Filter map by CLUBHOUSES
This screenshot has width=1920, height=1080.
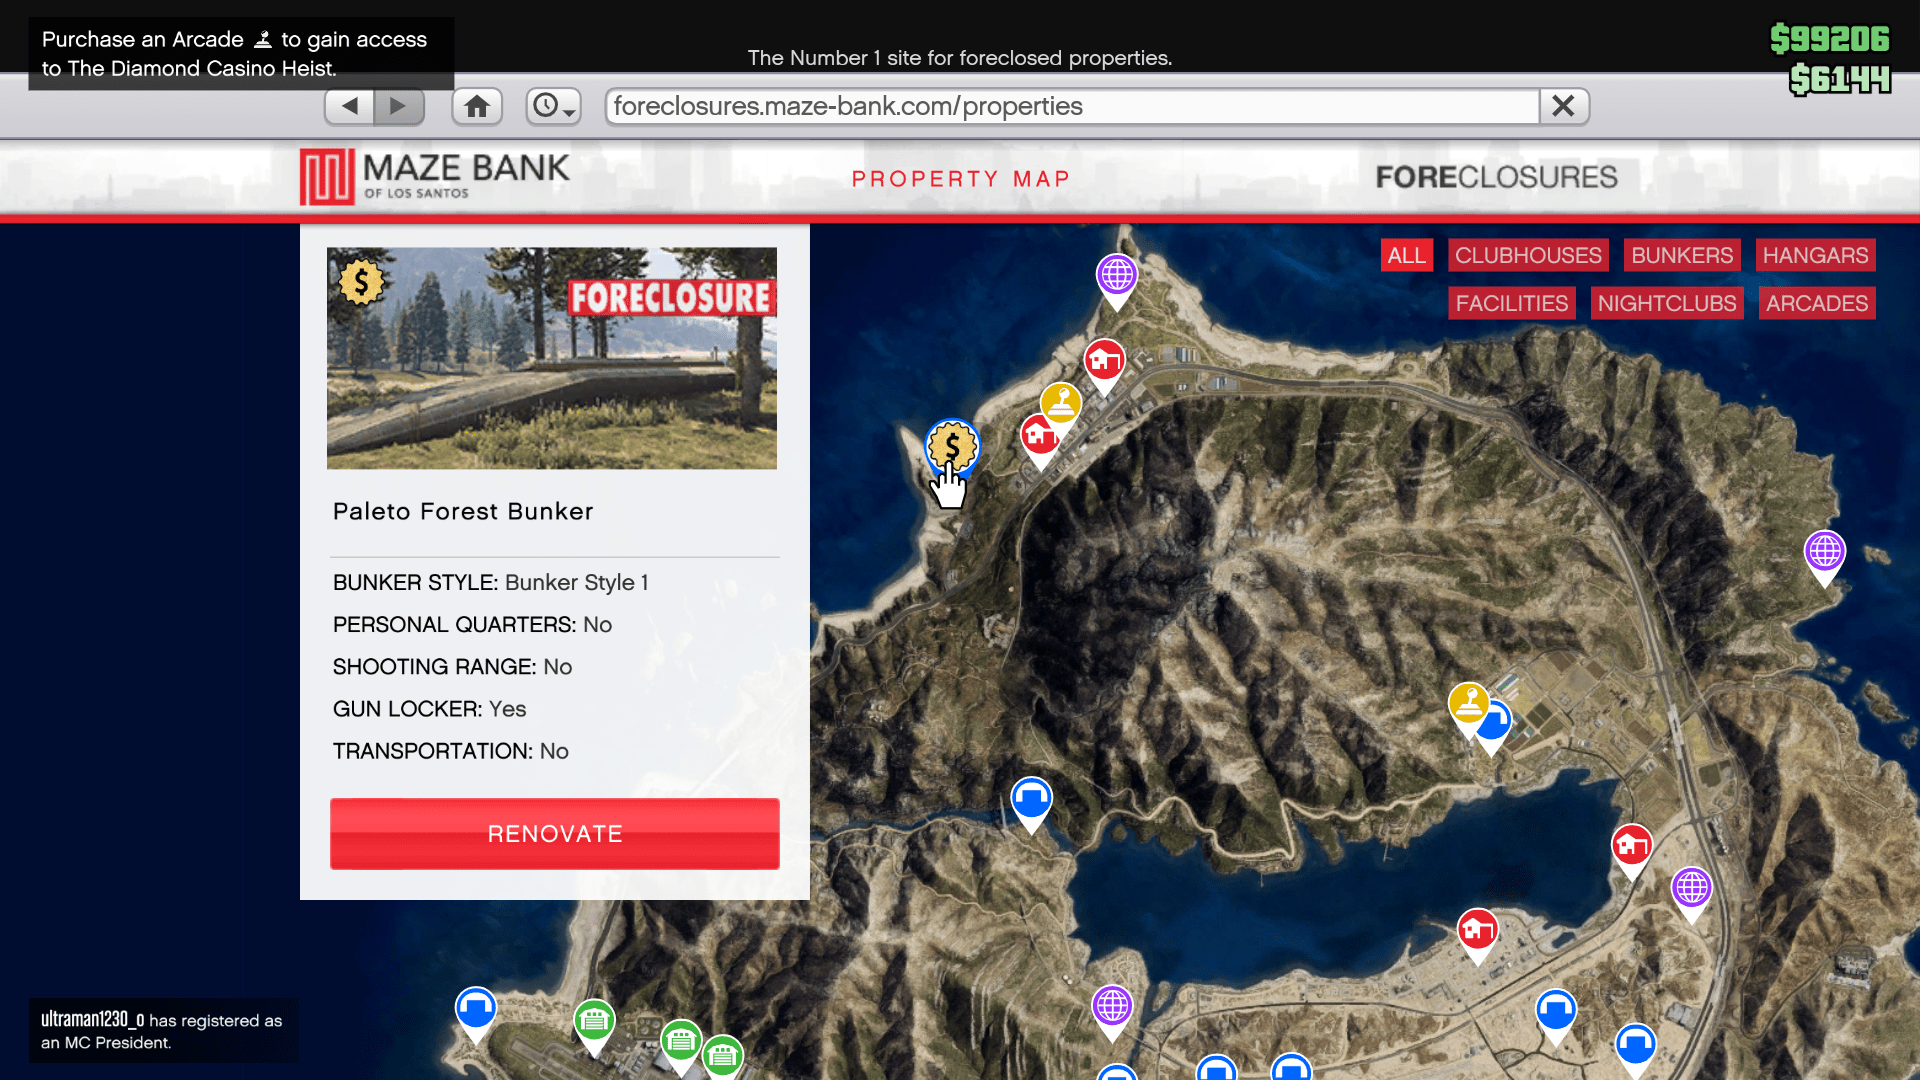tap(1527, 255)
